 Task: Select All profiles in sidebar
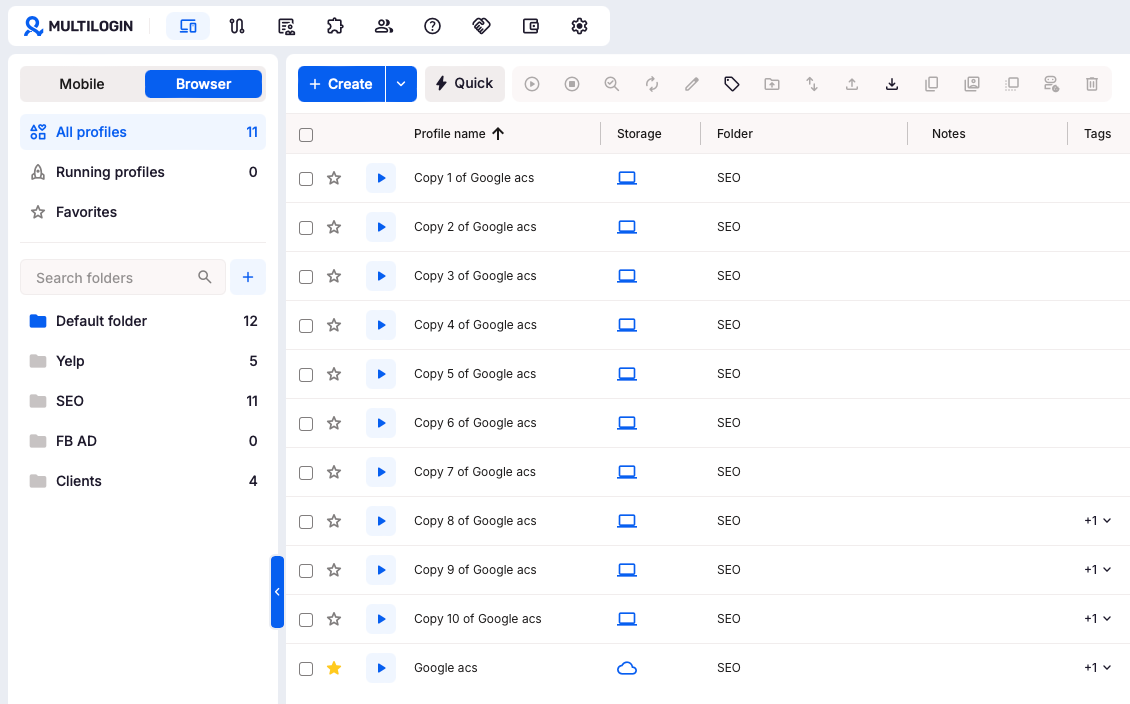(143, 133)
